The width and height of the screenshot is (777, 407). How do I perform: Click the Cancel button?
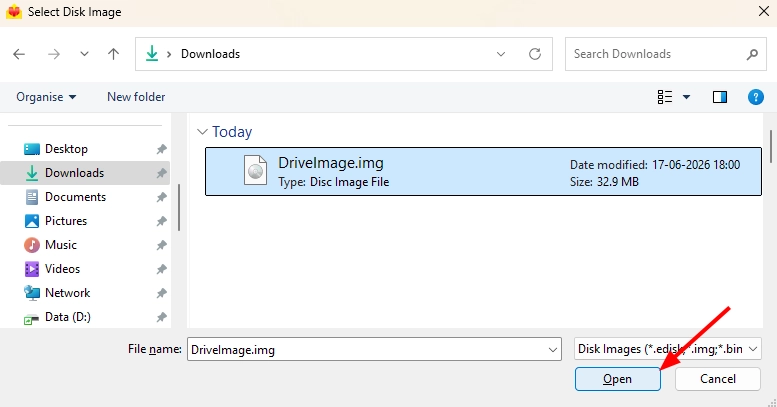(x=718, y=379)
